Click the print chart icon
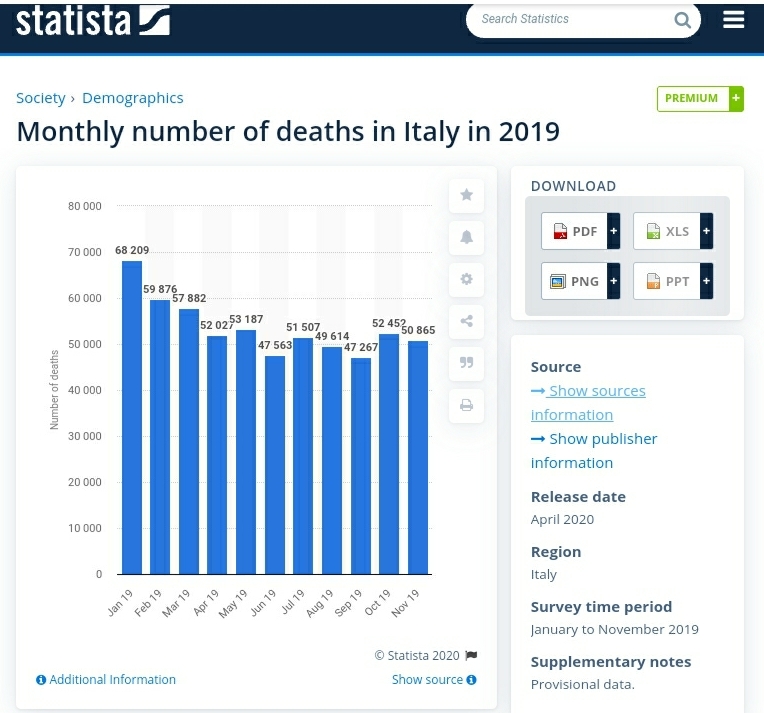764x713 pixels. point(466,405)
